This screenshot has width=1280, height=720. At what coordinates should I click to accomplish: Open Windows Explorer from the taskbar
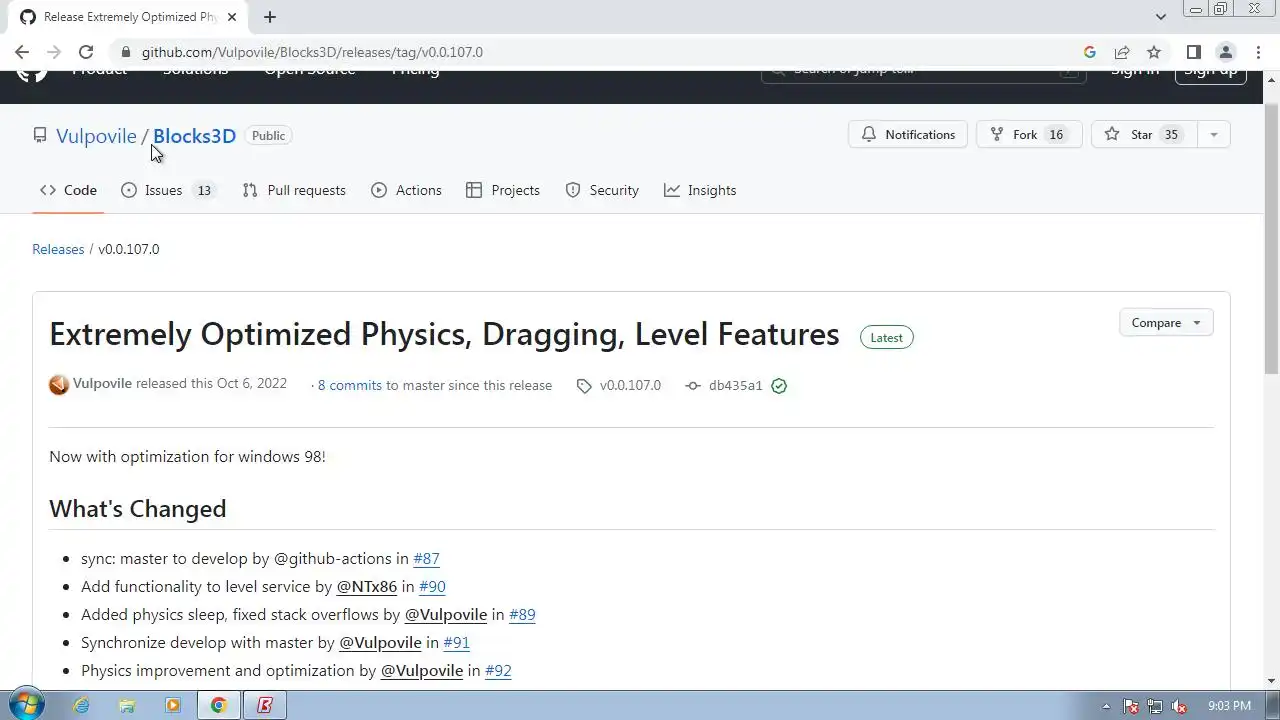[x=127, y=706]
